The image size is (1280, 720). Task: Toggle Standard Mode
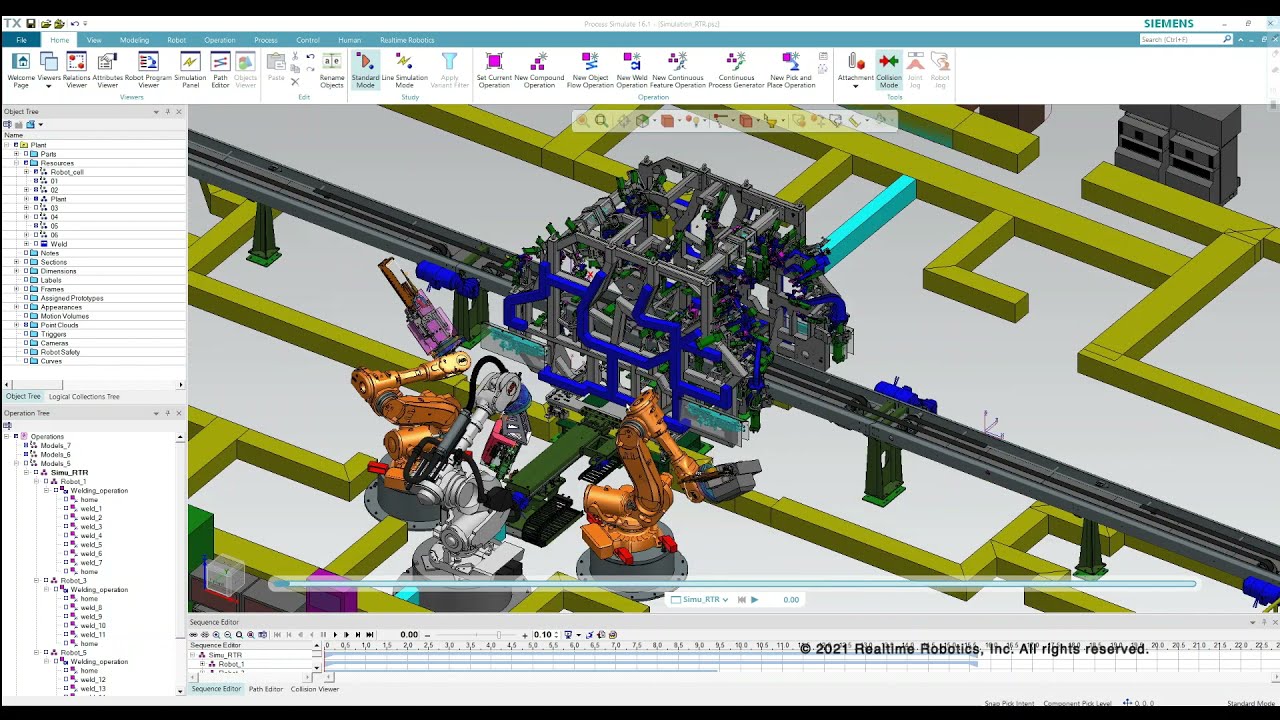point(365,70)
